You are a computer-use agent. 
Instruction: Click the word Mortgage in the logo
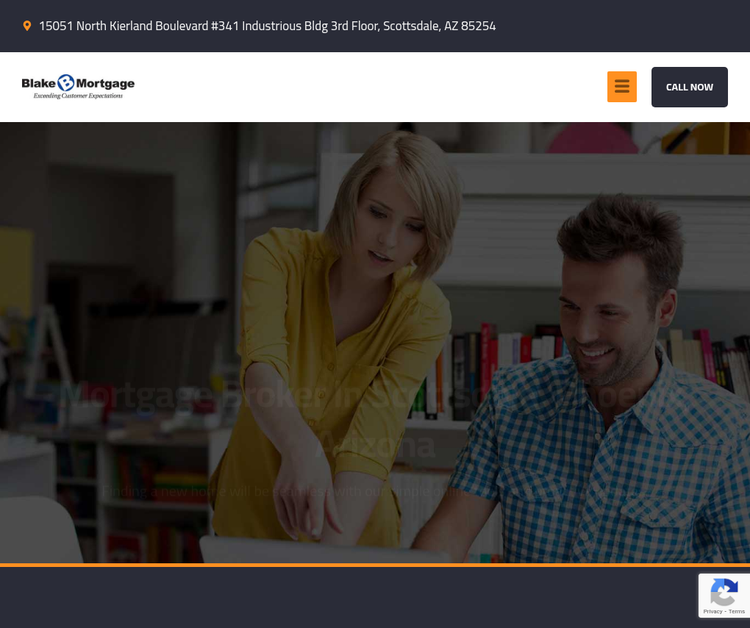point(105,85)
